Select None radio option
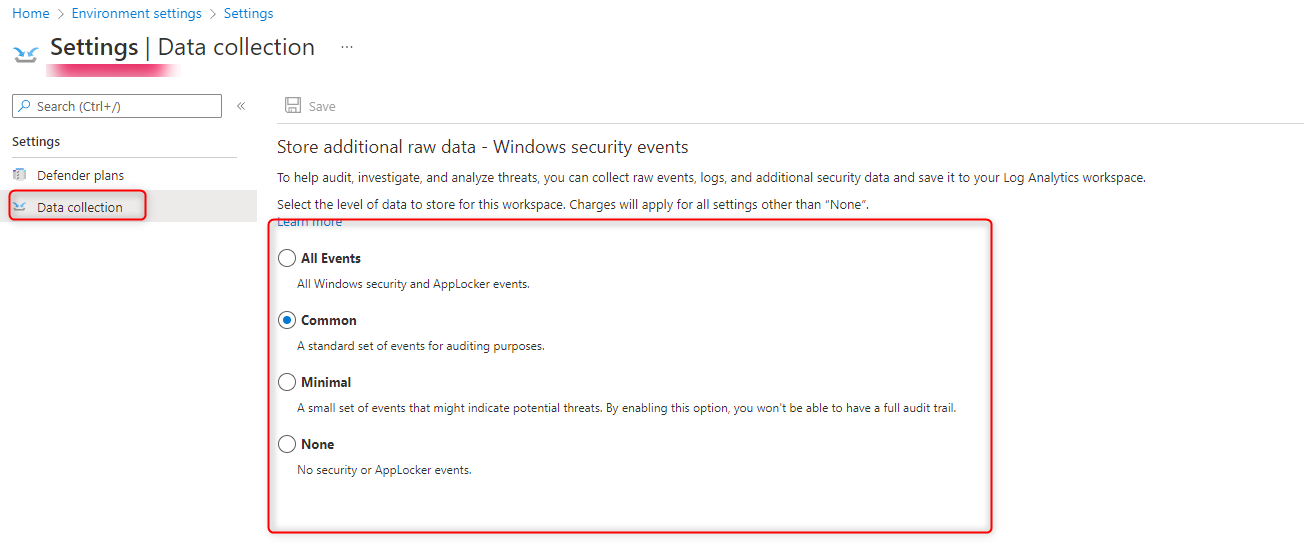Screen dimensions: 1304x556 [287, 444]
